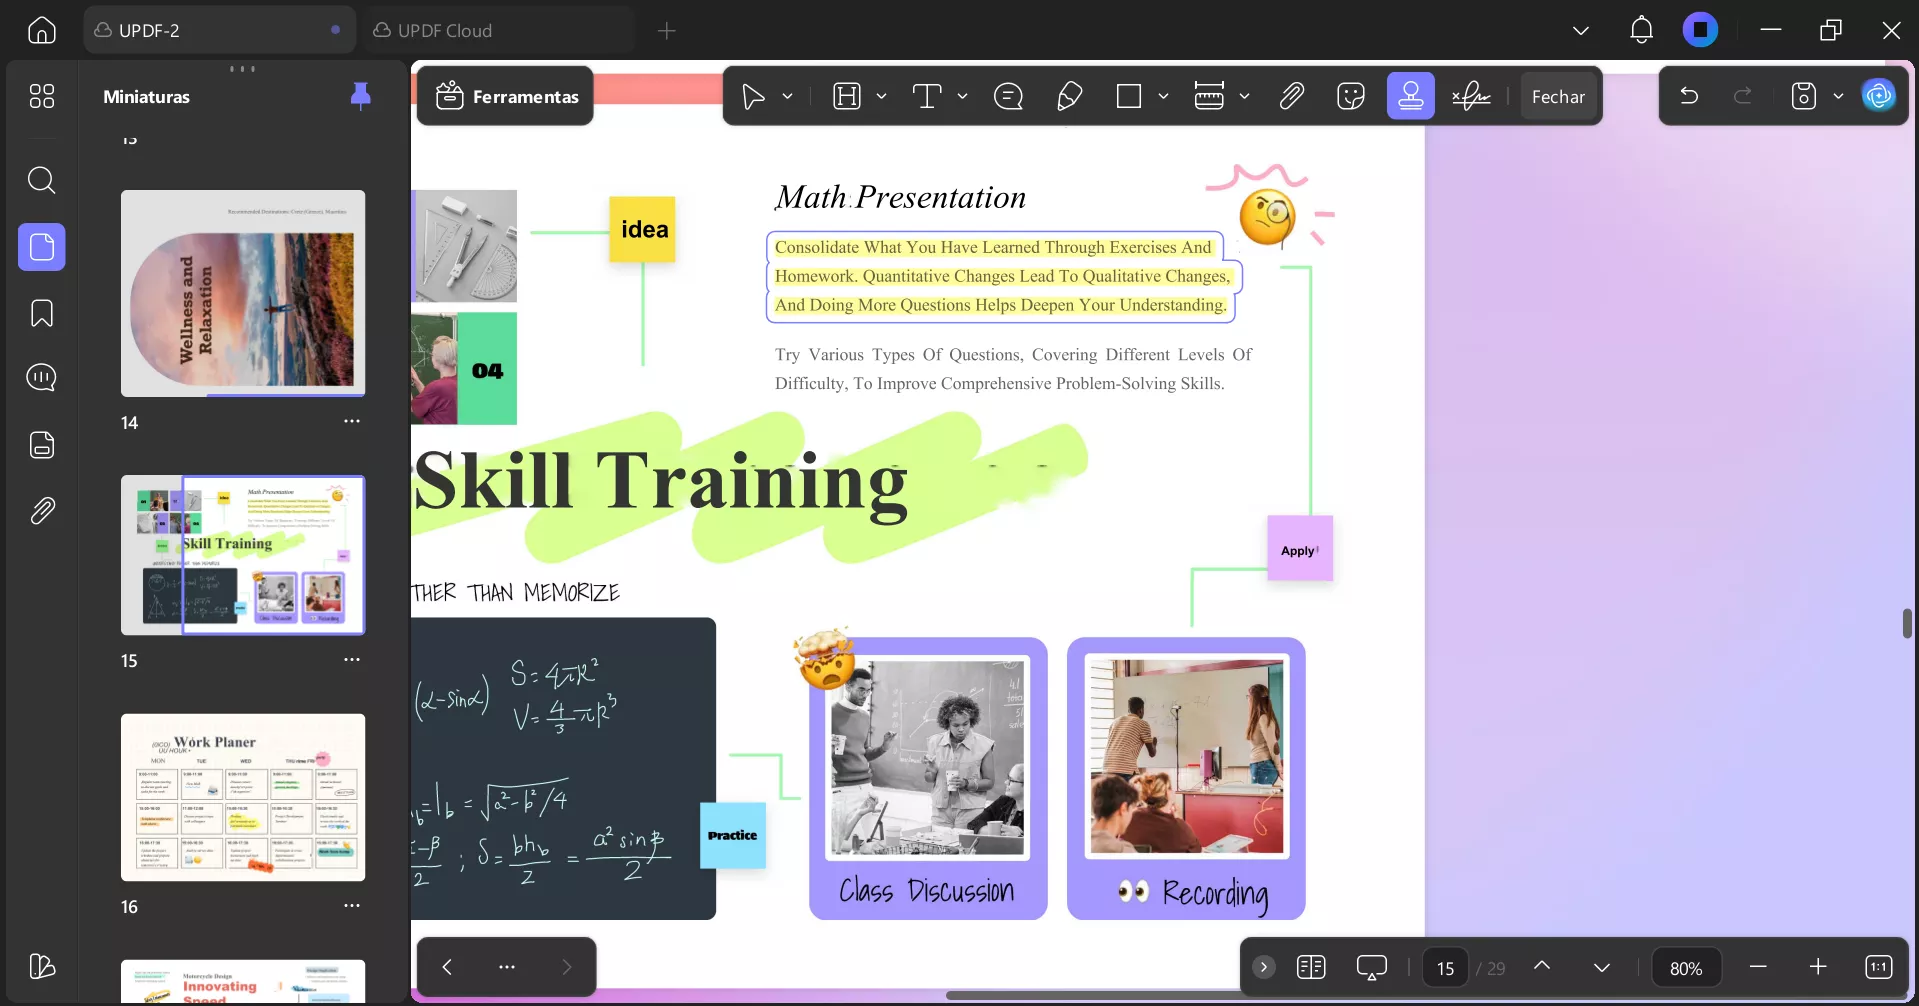The height and width of the screenshot is (1006, 1919).
Task: Switch to the UPDF-2 tab
Action: pyautogui.click(x=220, y=30)
